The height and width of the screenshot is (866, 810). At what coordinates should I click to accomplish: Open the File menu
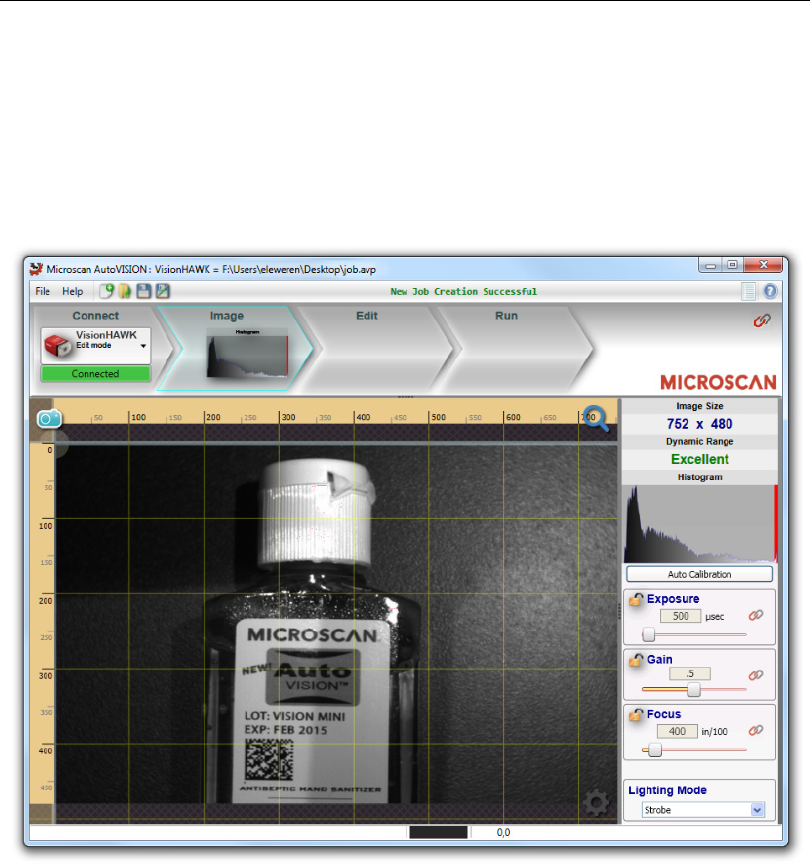click(43, 291)
